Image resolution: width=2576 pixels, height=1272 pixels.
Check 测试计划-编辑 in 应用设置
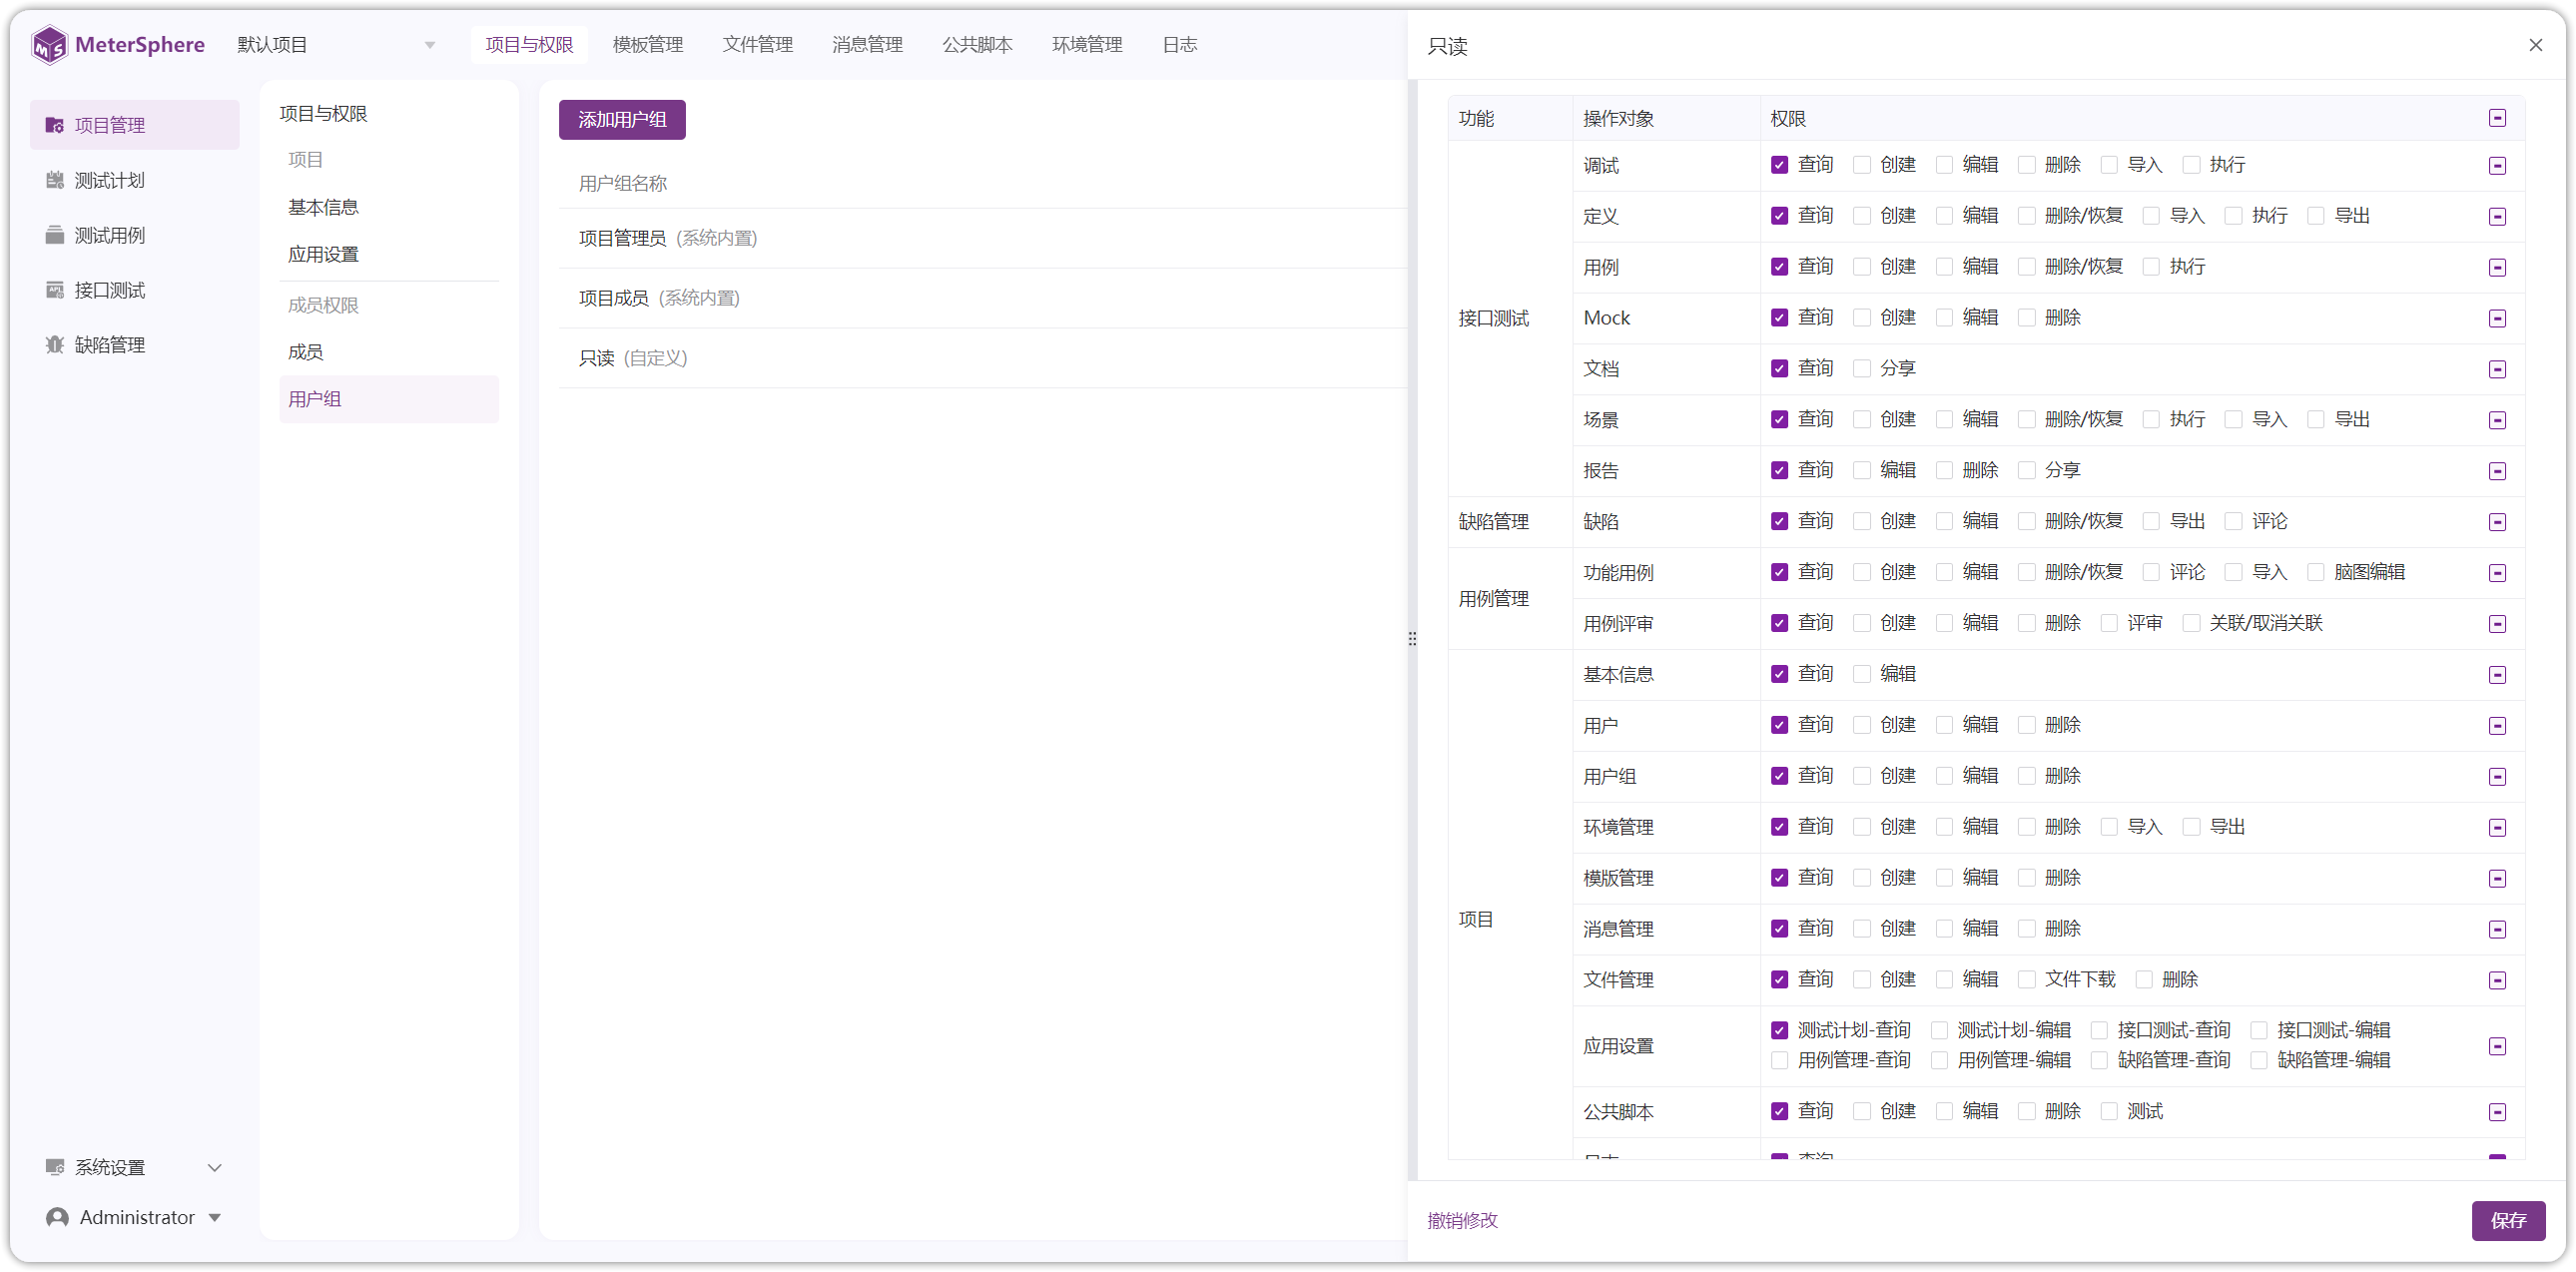(1939, 1030)
